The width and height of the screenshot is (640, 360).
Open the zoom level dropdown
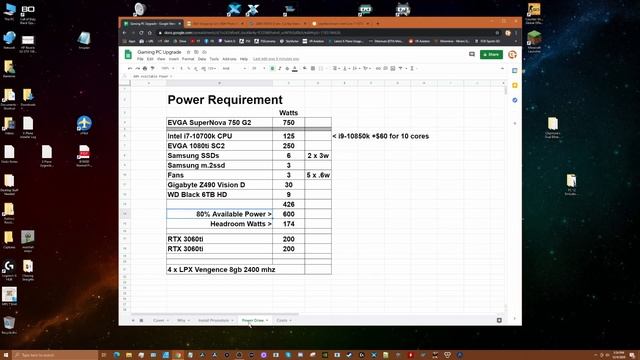(x=167, y=68)
